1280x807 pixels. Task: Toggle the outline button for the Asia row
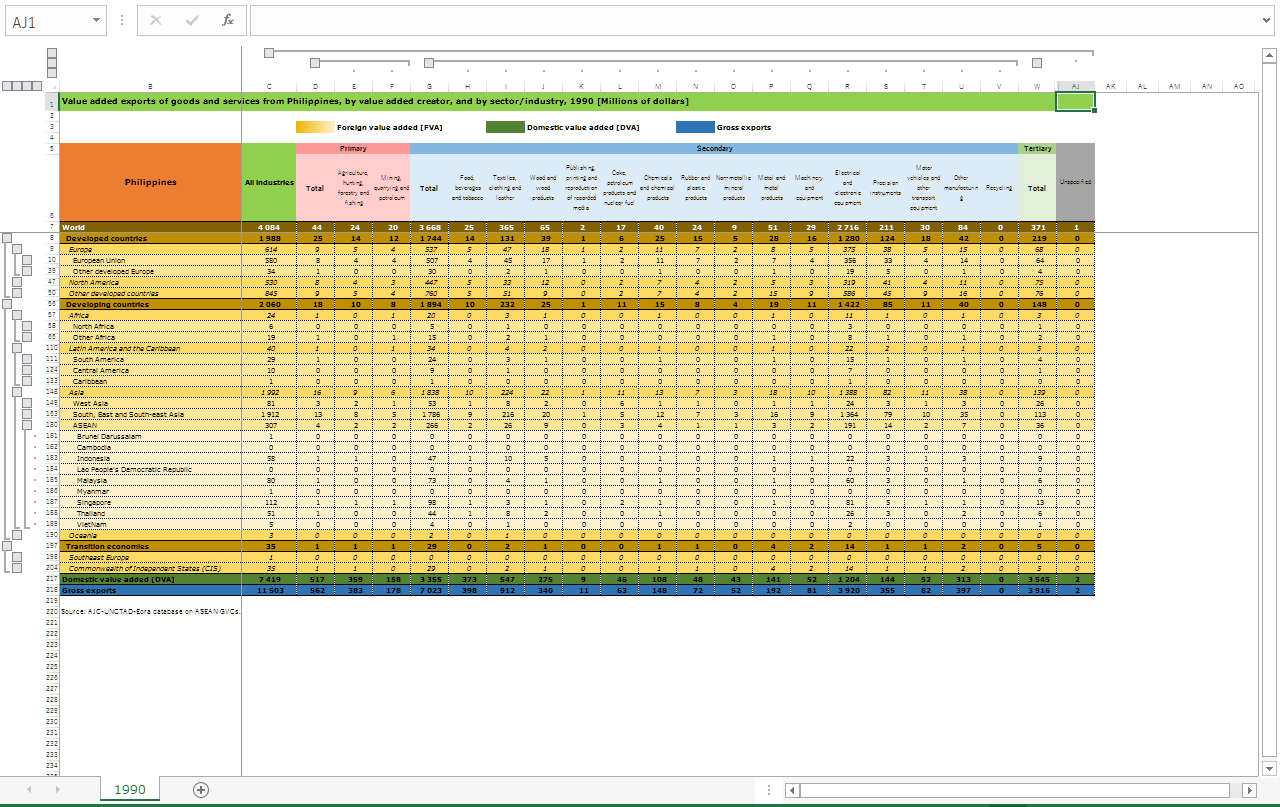pyautogui.click(x=17, y=392)
